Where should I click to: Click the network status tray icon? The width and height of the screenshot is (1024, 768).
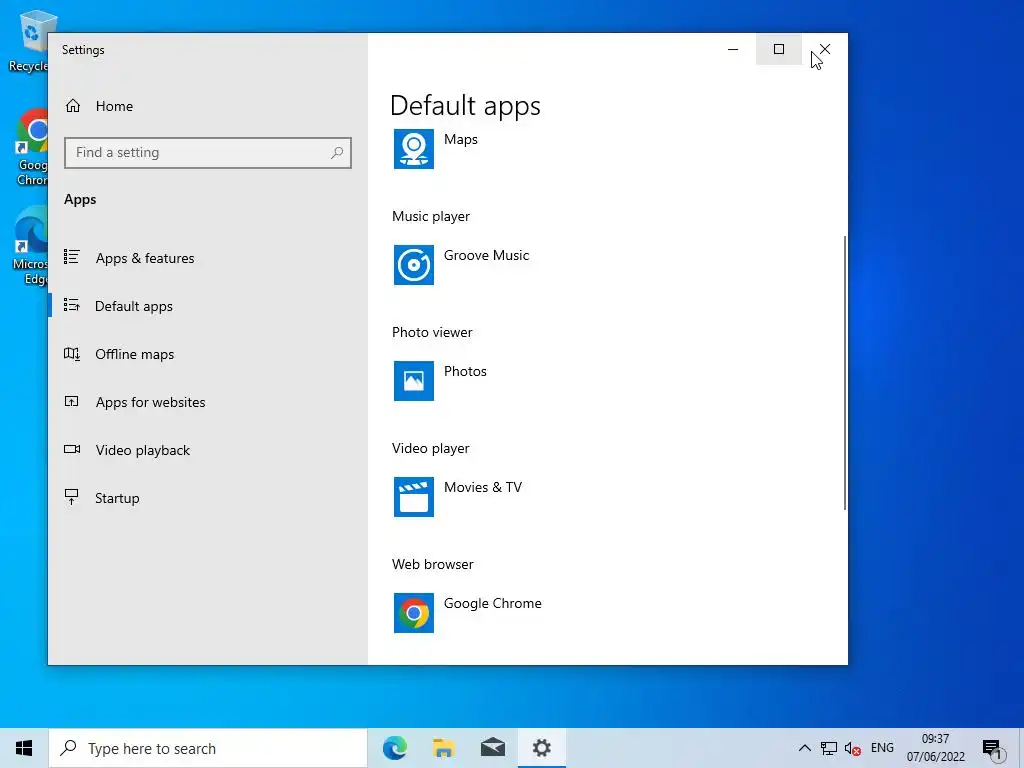(x=829, y=748)
